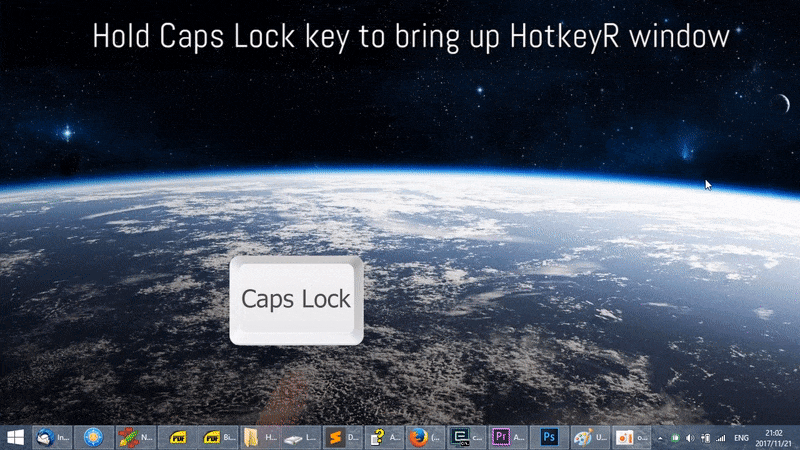
Task: Switch to Adobe Premiere Pro
Action: (508, 437)
